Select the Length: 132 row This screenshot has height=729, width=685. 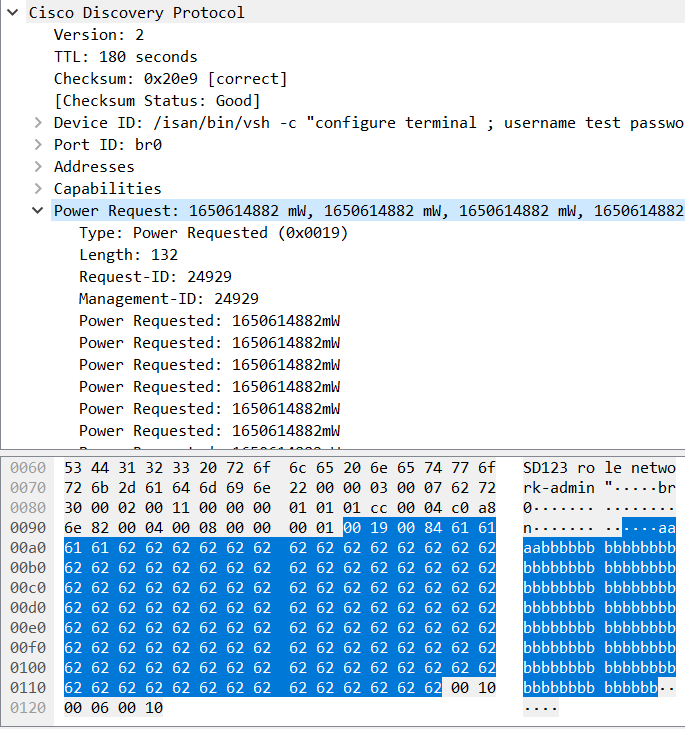click(128, 255)
